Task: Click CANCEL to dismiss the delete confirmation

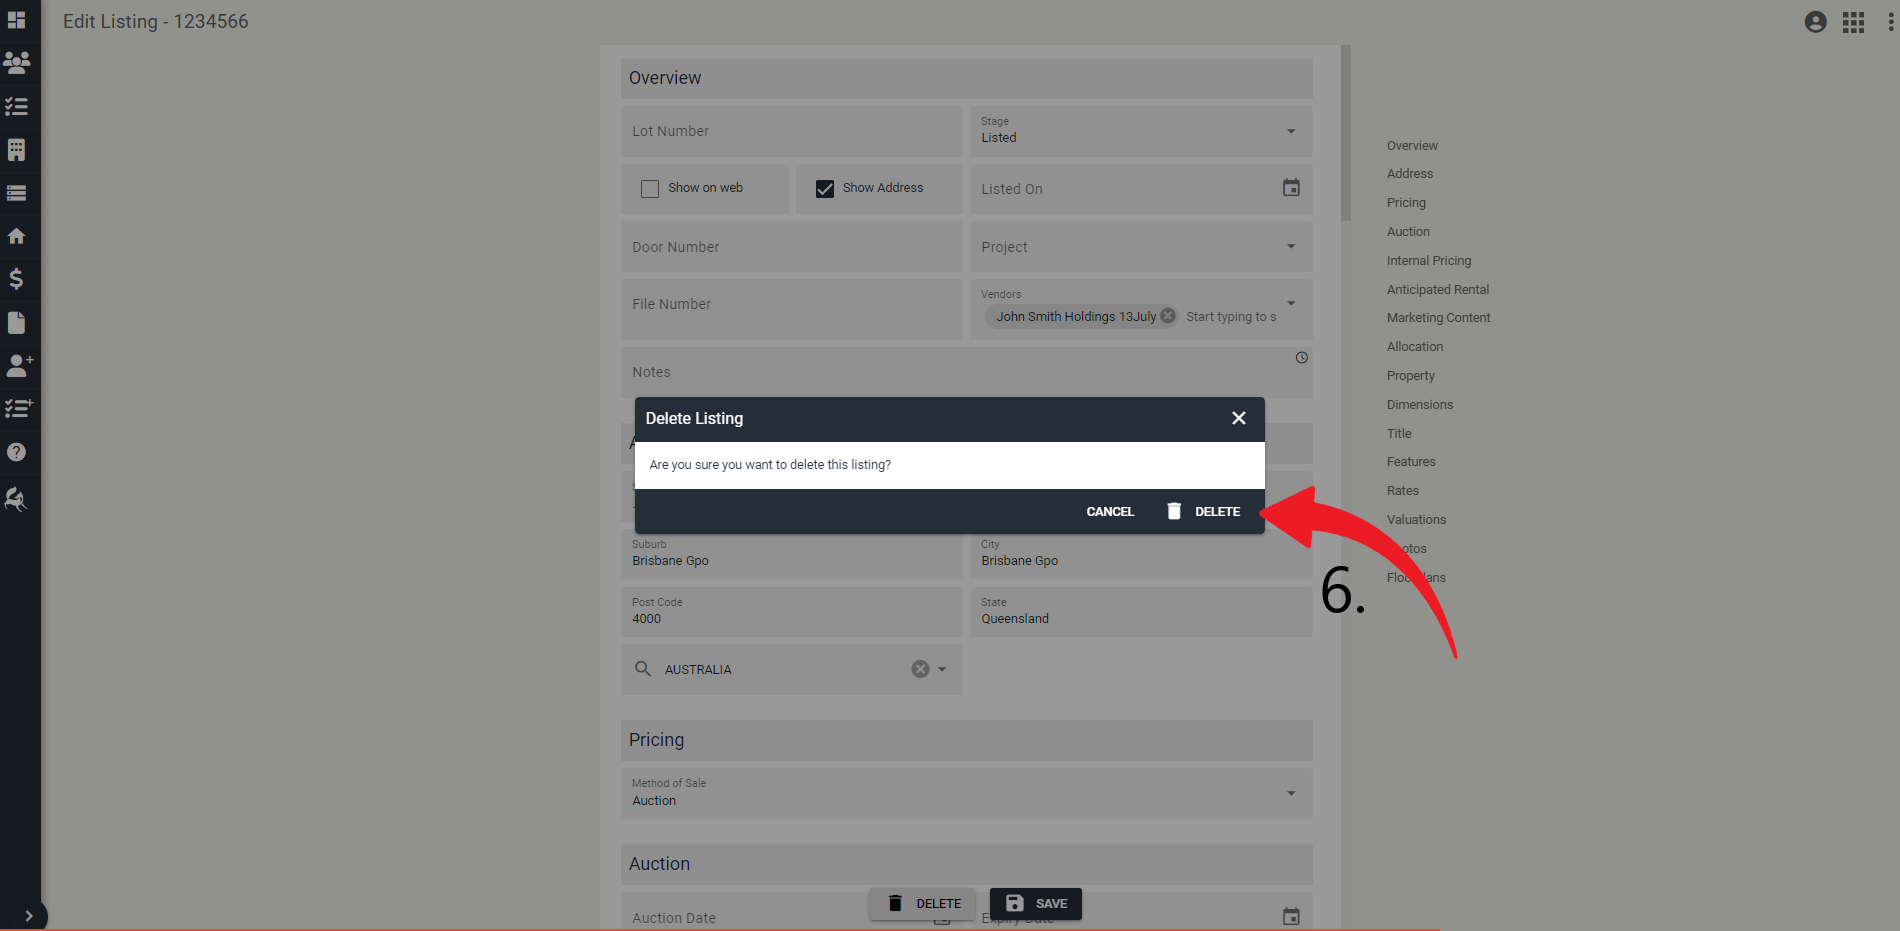Action: (x=1110, y=511)
